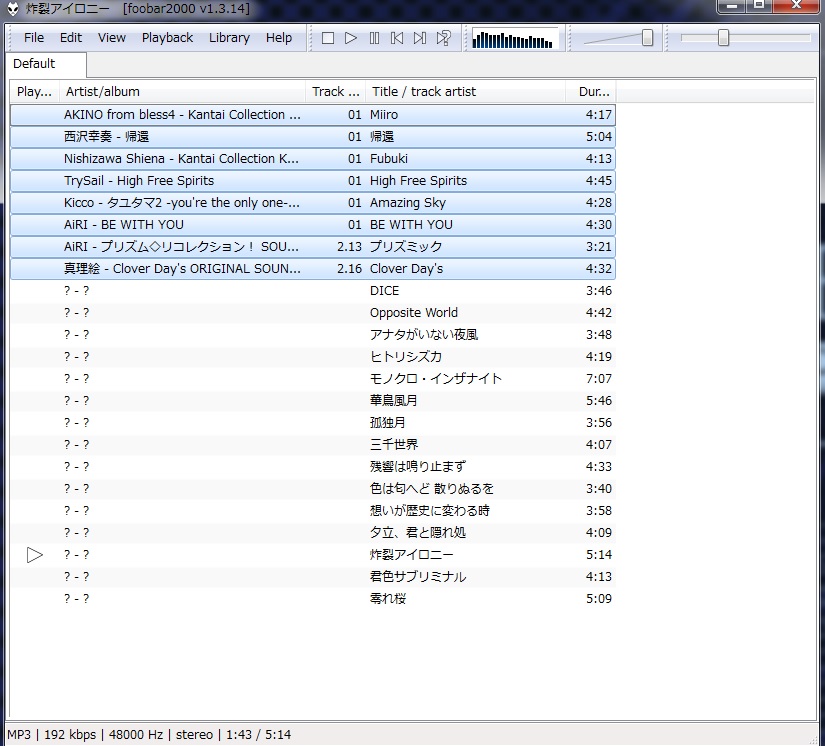Sort by Duration column header
825x746 pixels.
click(x=590, y=92)
